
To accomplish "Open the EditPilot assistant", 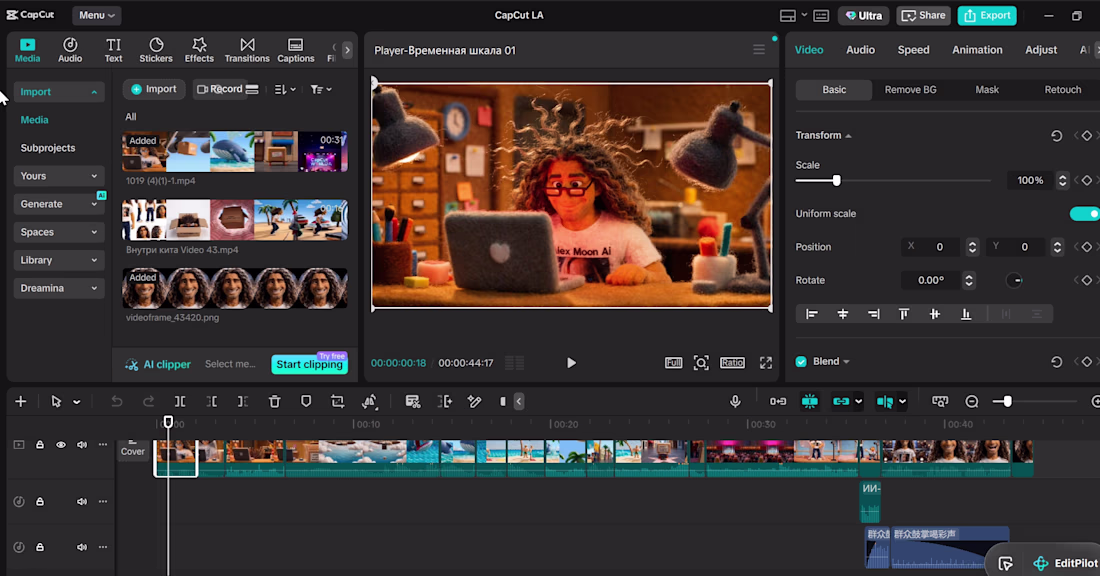I will [1065, 563].
